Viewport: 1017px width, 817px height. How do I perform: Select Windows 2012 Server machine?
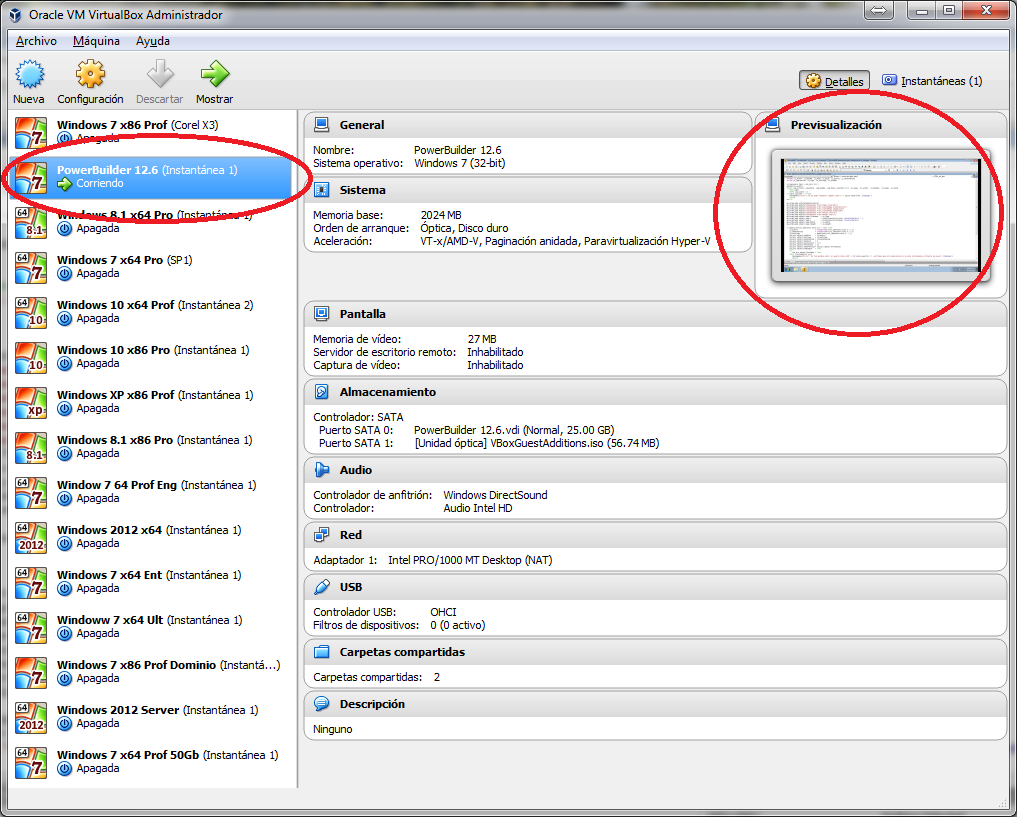click(x=152, y=716)
